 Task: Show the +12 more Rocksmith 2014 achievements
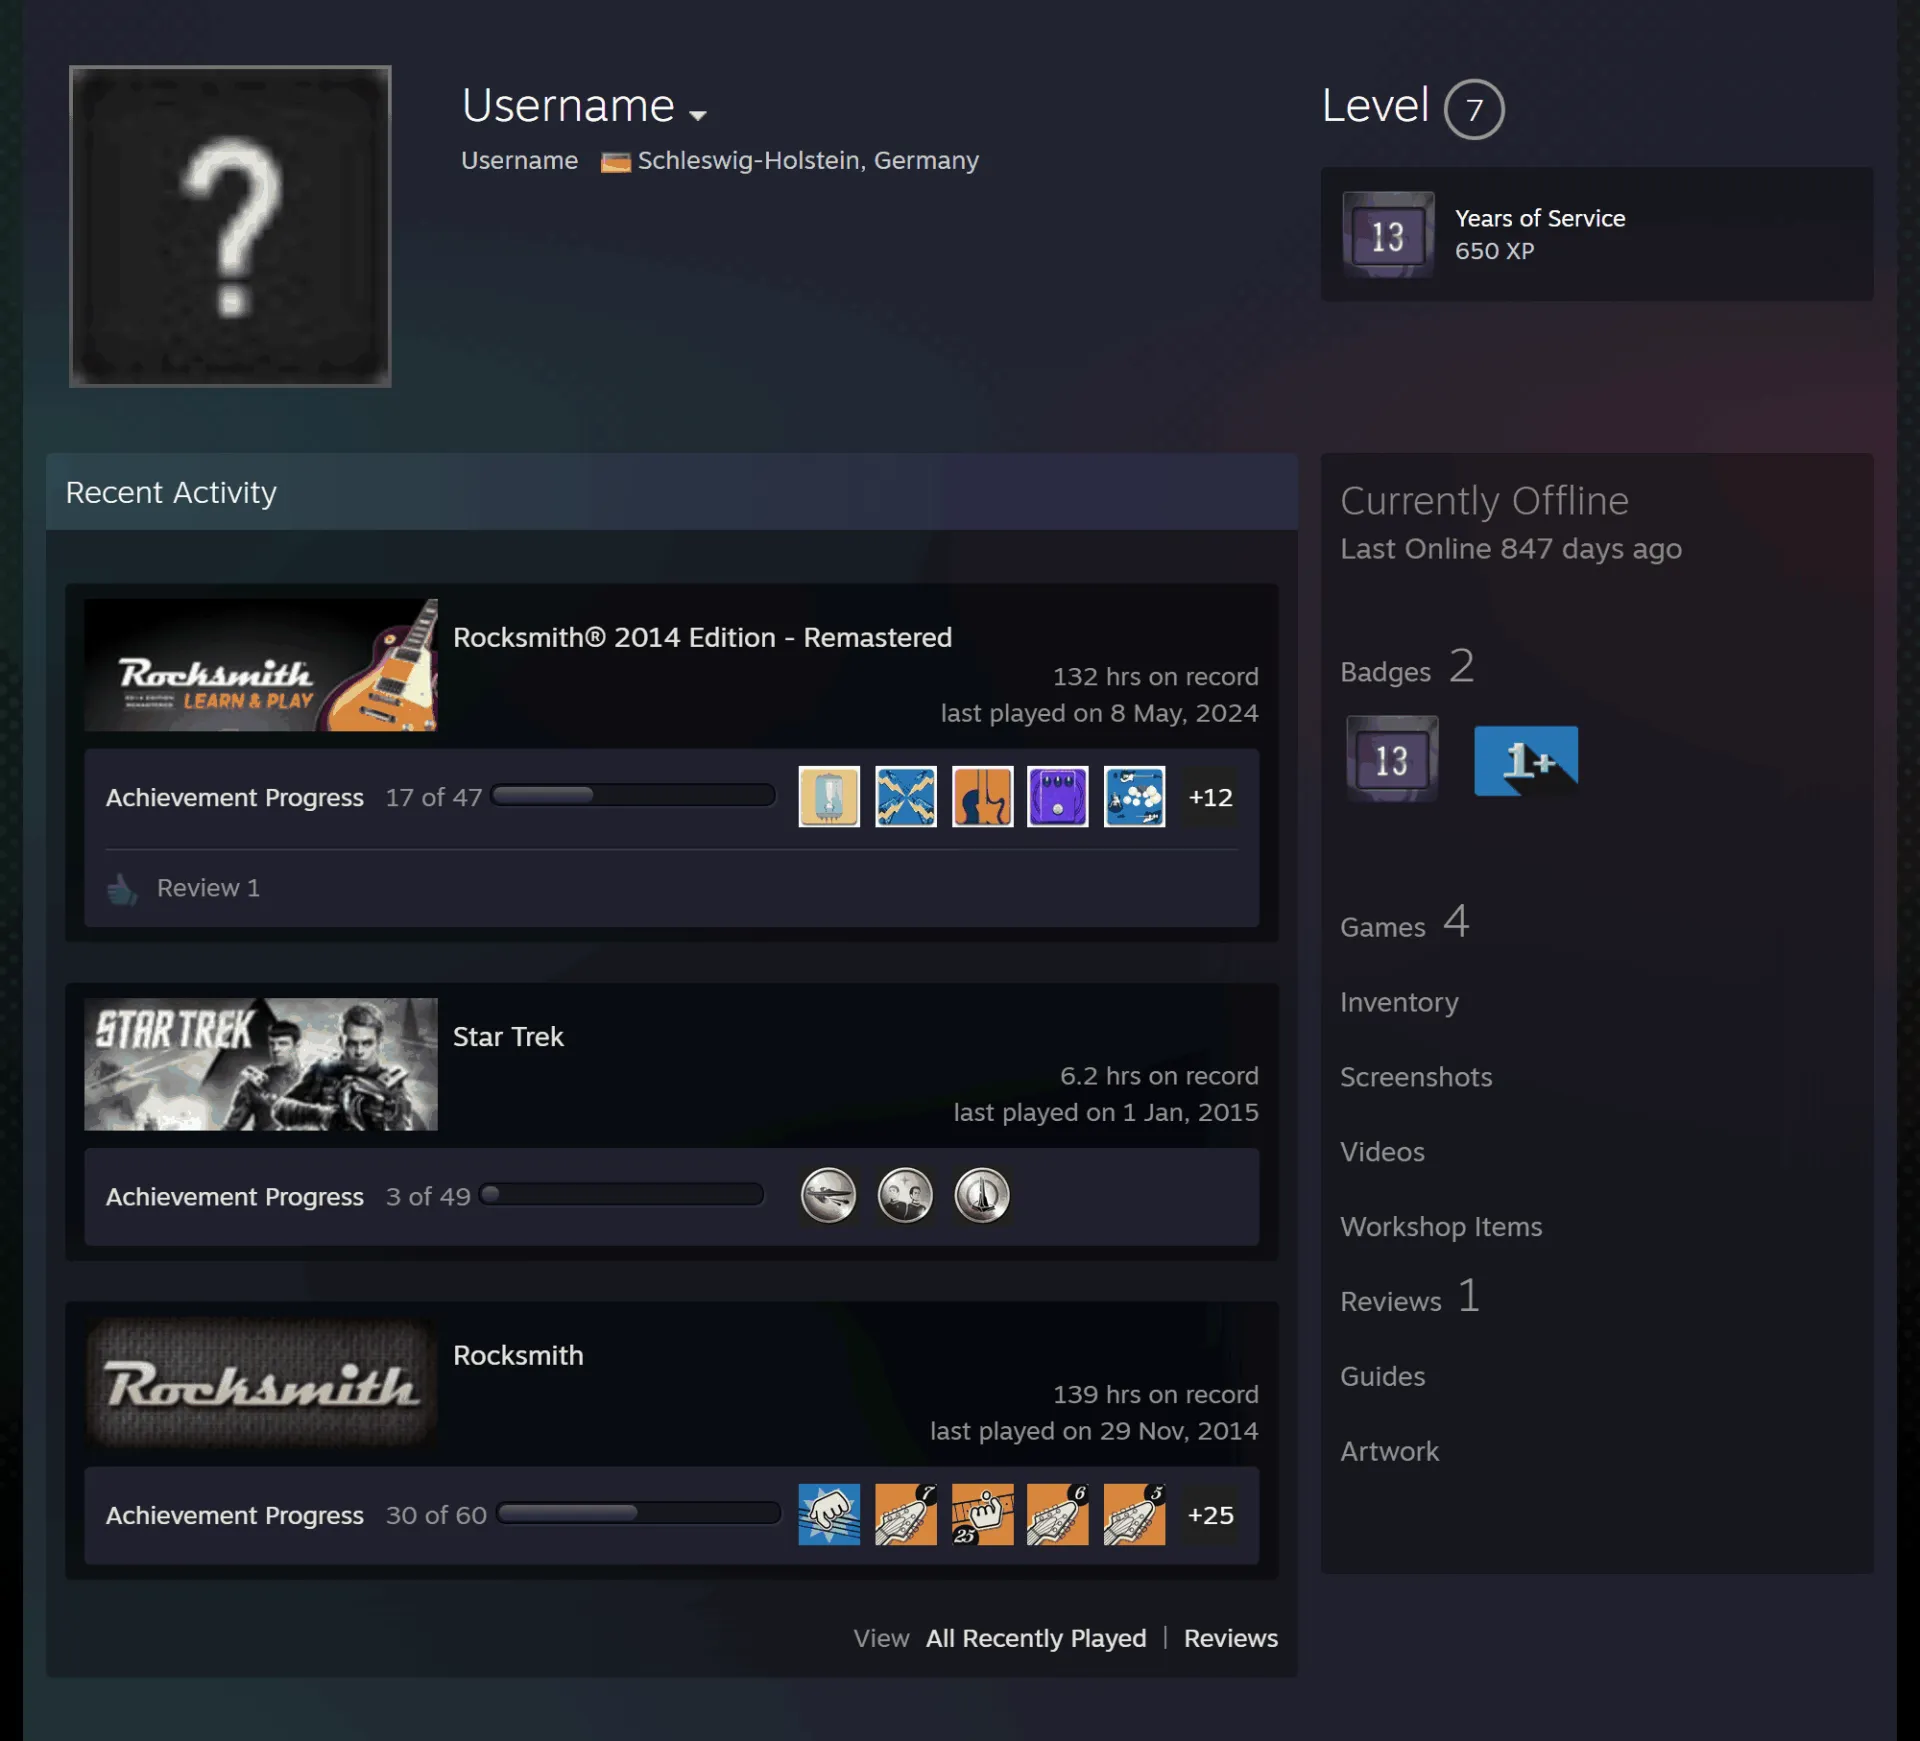point(1210,797)
